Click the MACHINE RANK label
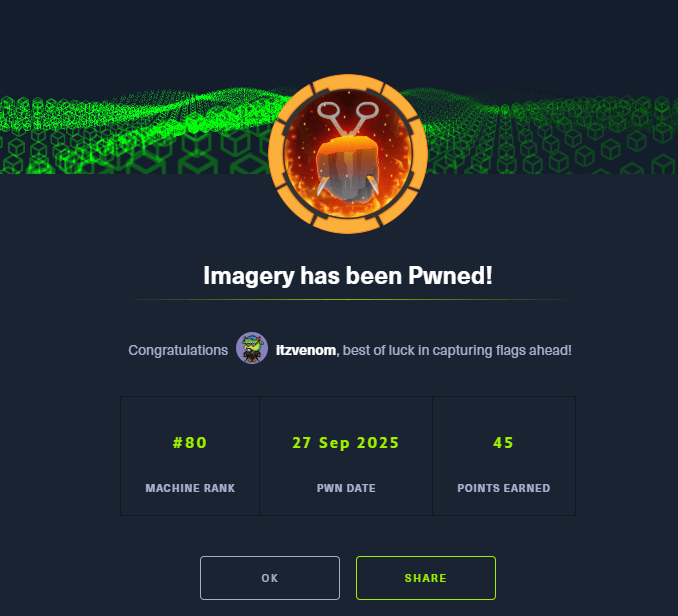The height and width of the screenshot is (616, 678). click(x=190, y=488)
